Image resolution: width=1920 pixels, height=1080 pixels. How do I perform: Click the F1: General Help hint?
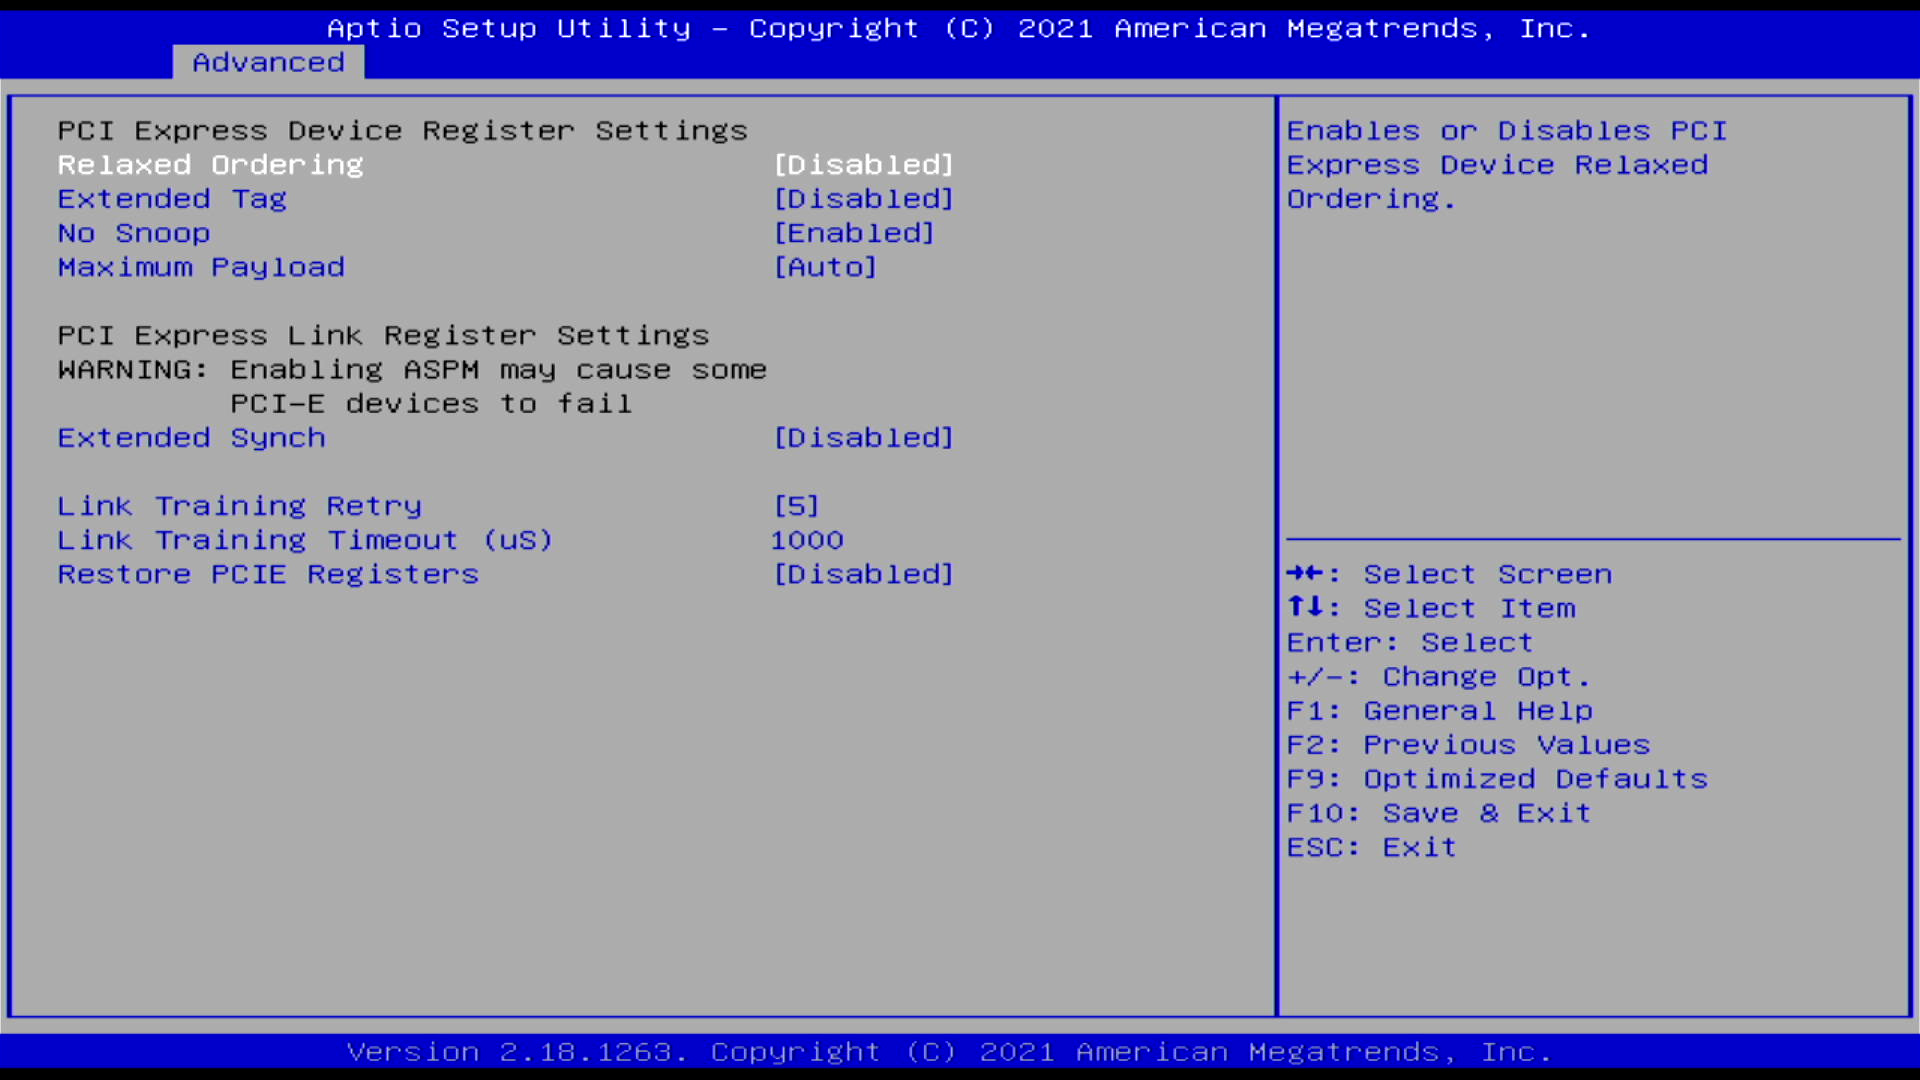click(1439, 711)
